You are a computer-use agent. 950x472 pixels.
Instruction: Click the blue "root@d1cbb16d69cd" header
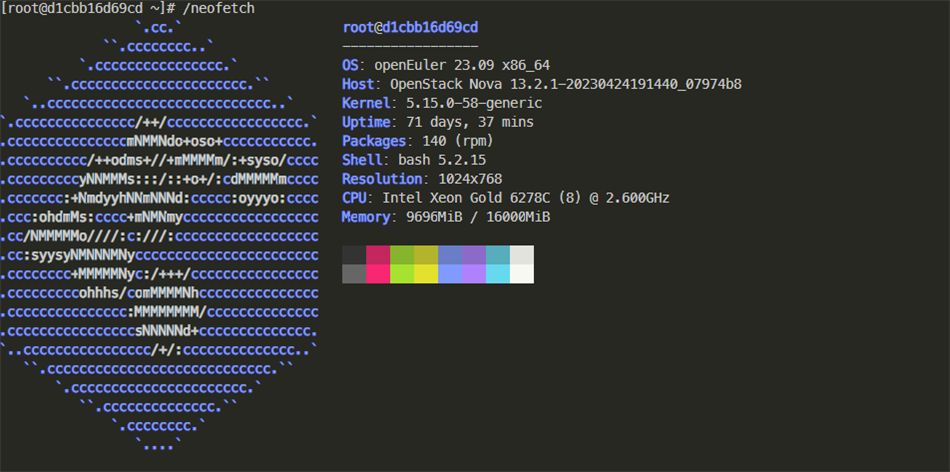click(x=410, y=27)
